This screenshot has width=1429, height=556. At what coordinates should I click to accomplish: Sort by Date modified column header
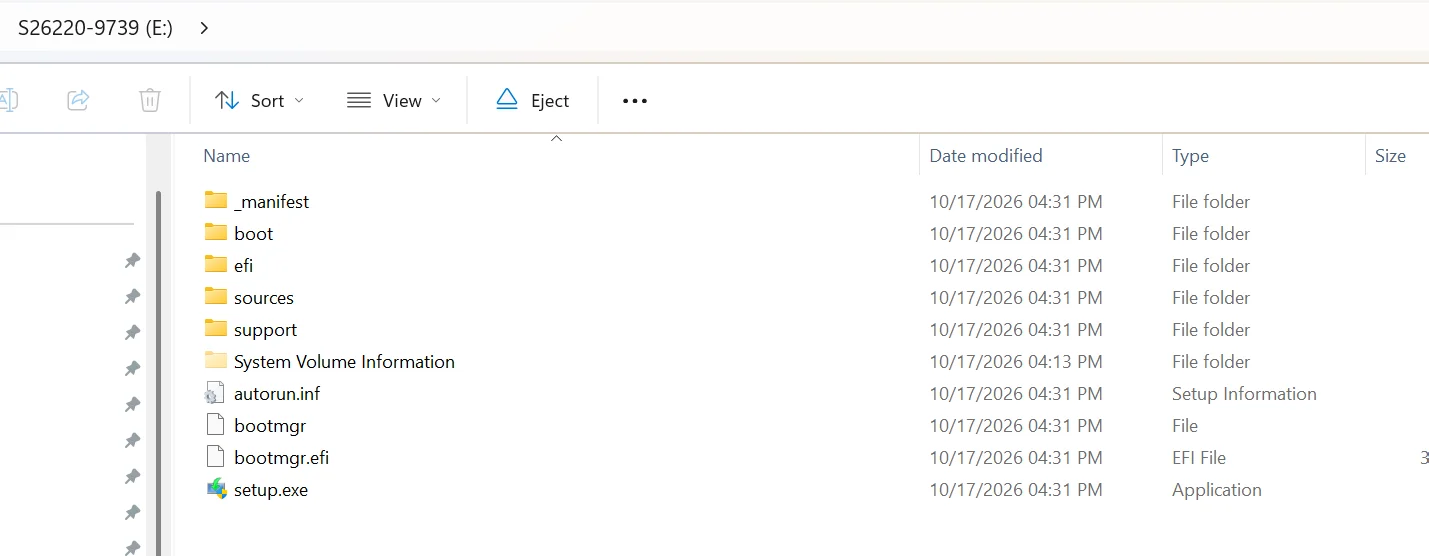985,156
